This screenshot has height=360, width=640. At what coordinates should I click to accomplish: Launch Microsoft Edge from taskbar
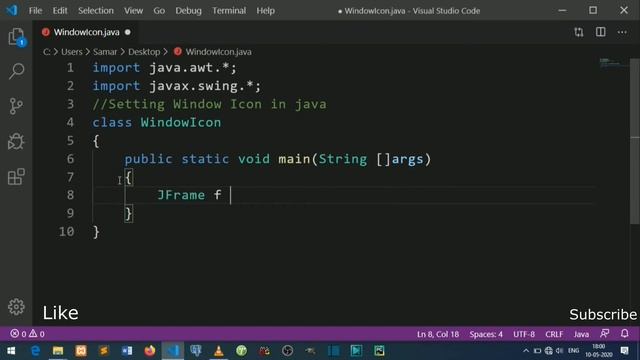(x=35, y=351)
